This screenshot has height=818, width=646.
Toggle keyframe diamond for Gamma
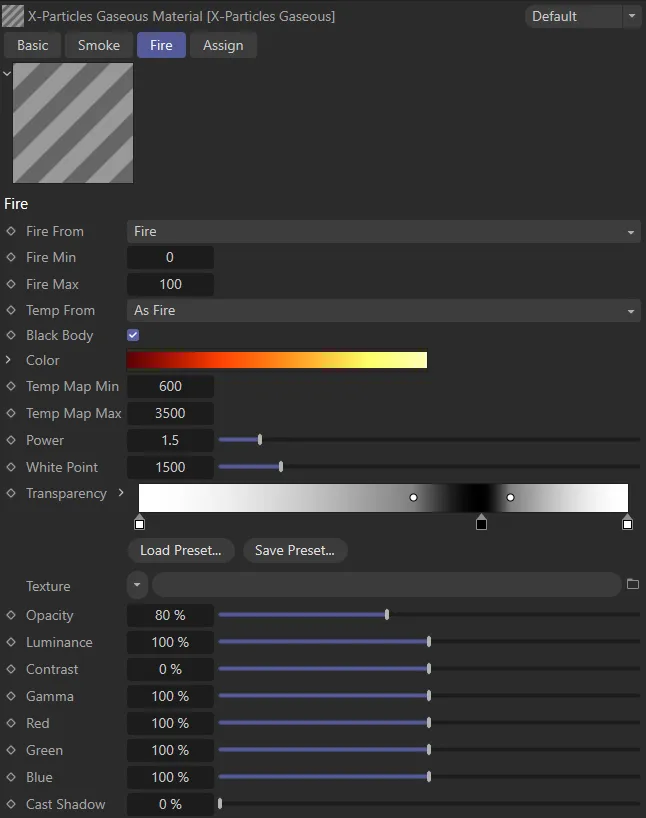[11, 696]
